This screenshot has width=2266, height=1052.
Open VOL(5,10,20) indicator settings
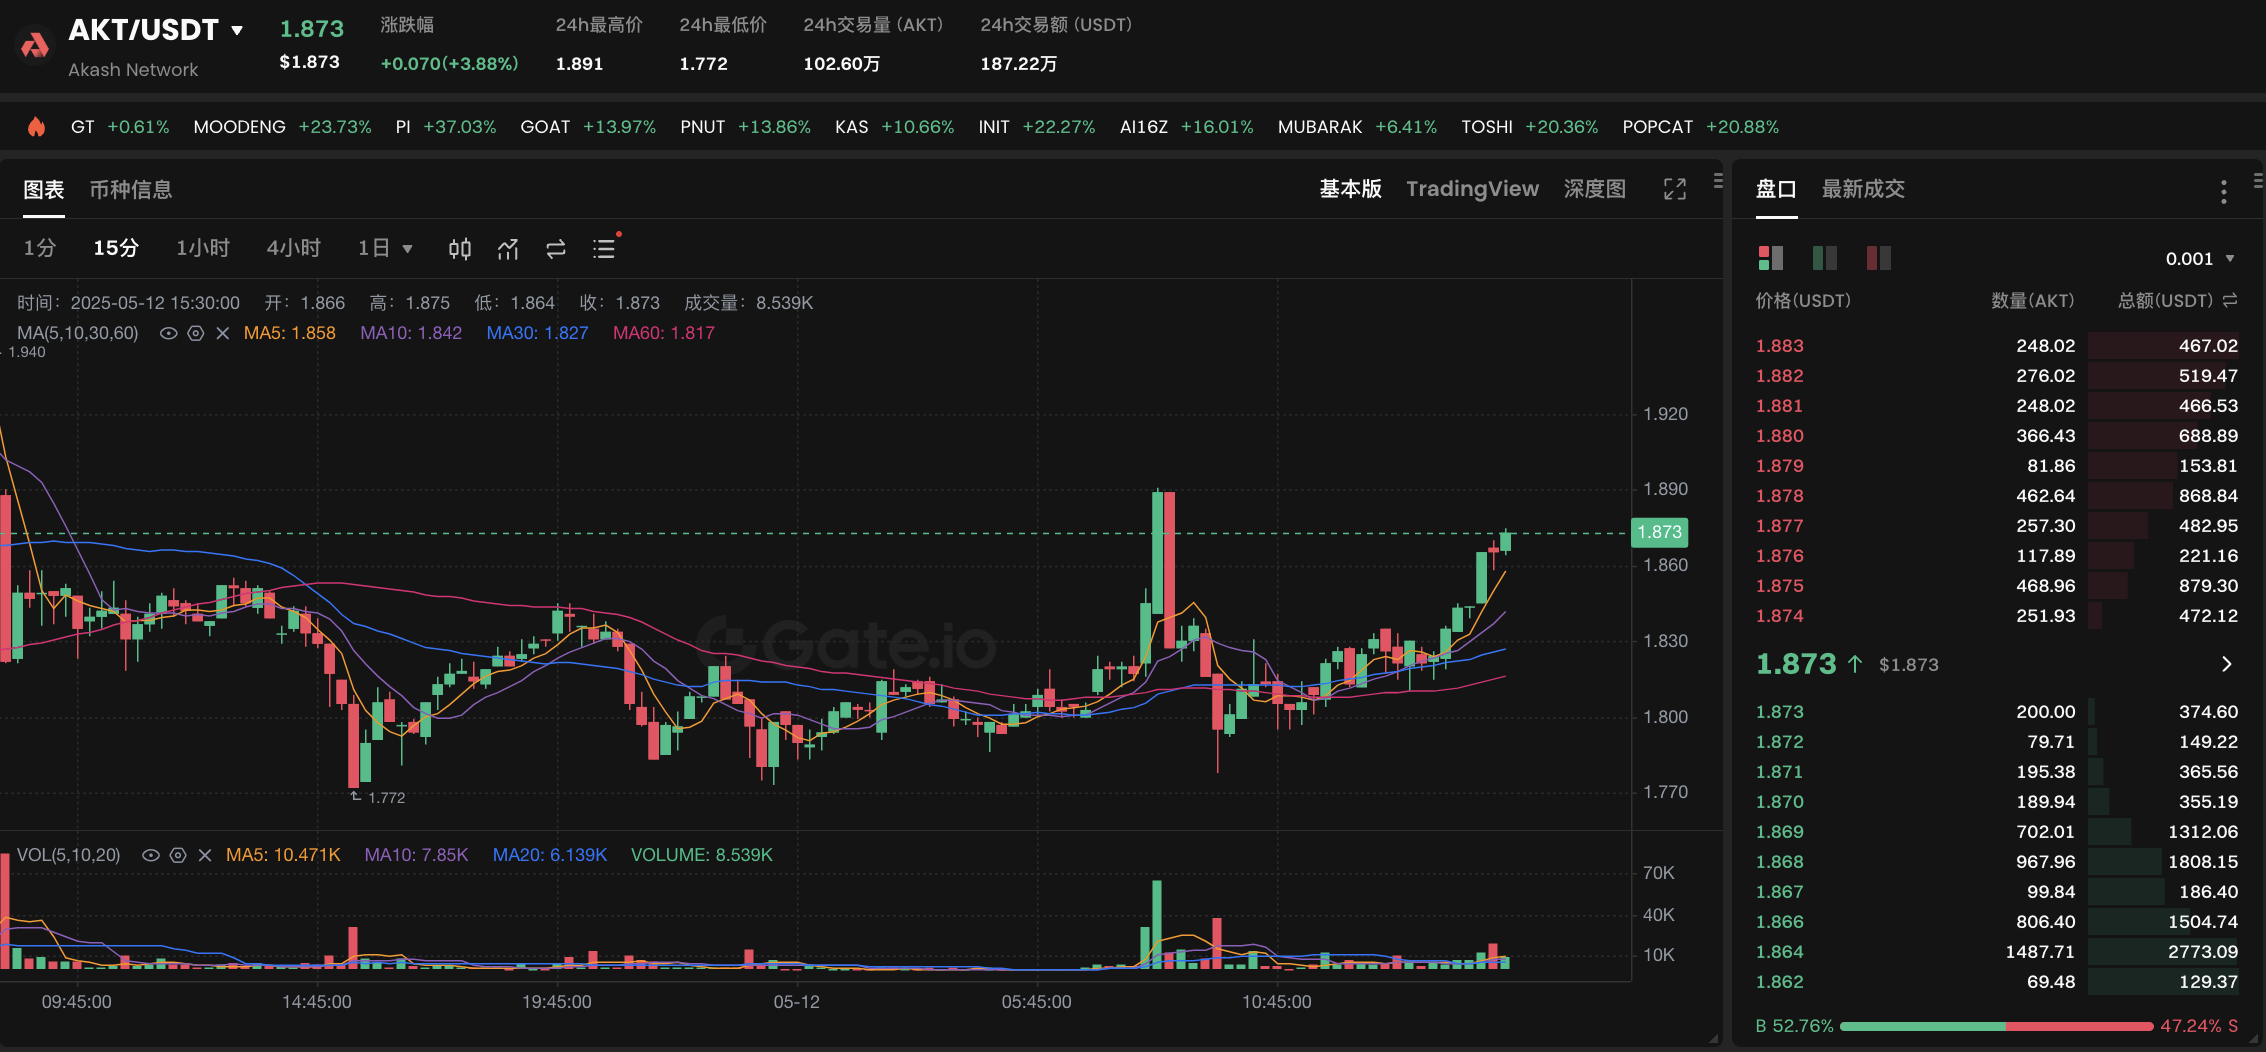(x=178, y=855)
